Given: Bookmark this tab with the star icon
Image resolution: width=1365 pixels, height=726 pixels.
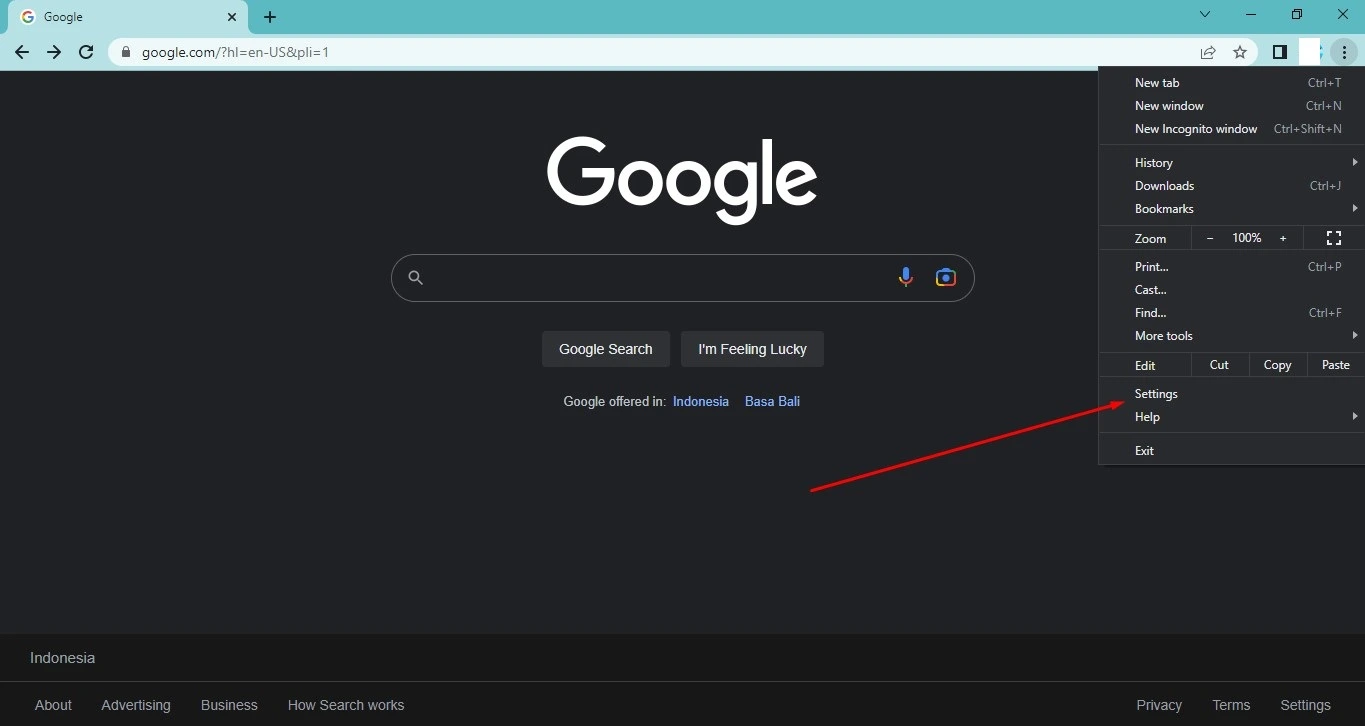Looking at the screenshot, I should (1240, 52).
